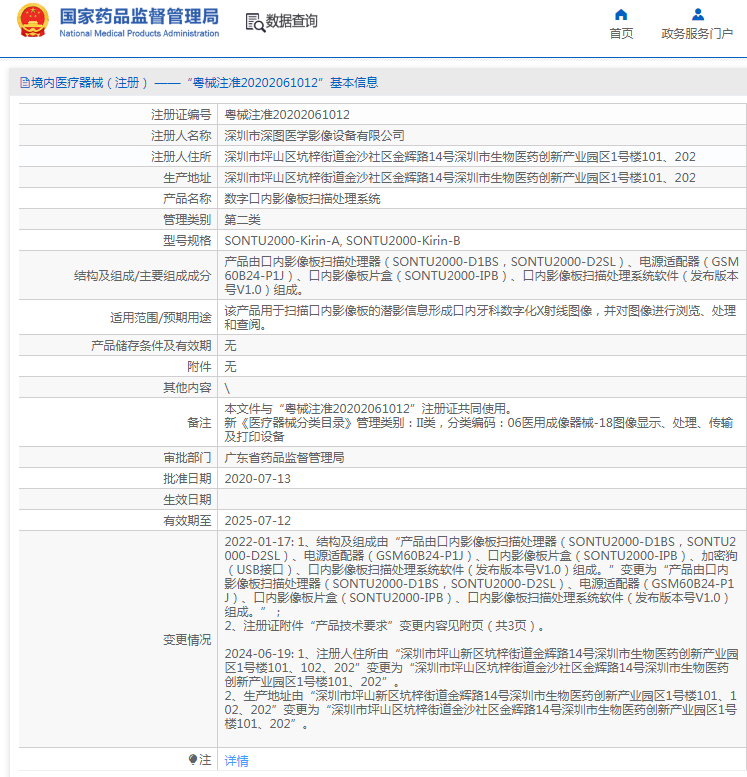Click the 产品名称 row label

click(187, 199)
